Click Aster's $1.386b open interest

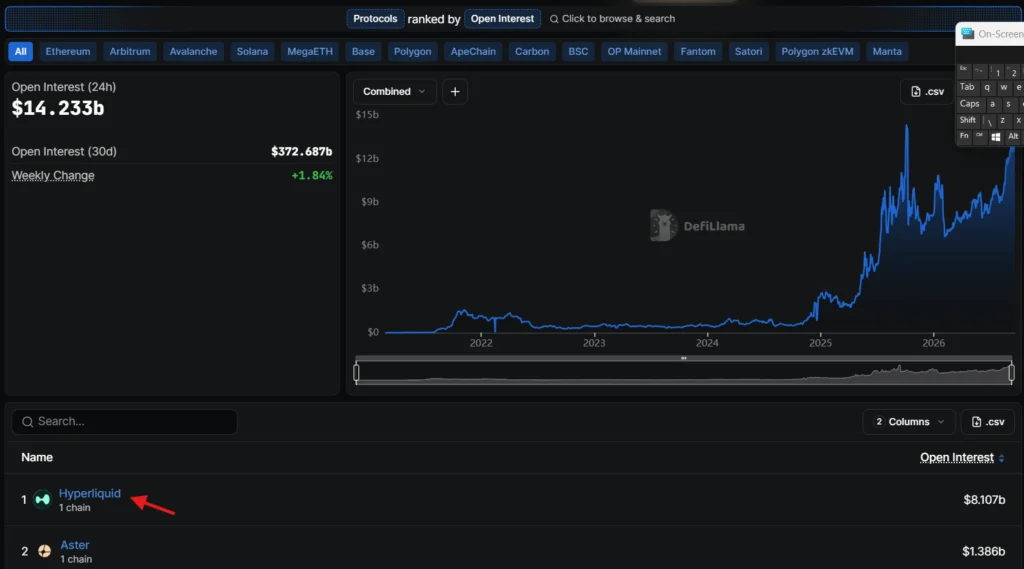(x=984, y=551)
